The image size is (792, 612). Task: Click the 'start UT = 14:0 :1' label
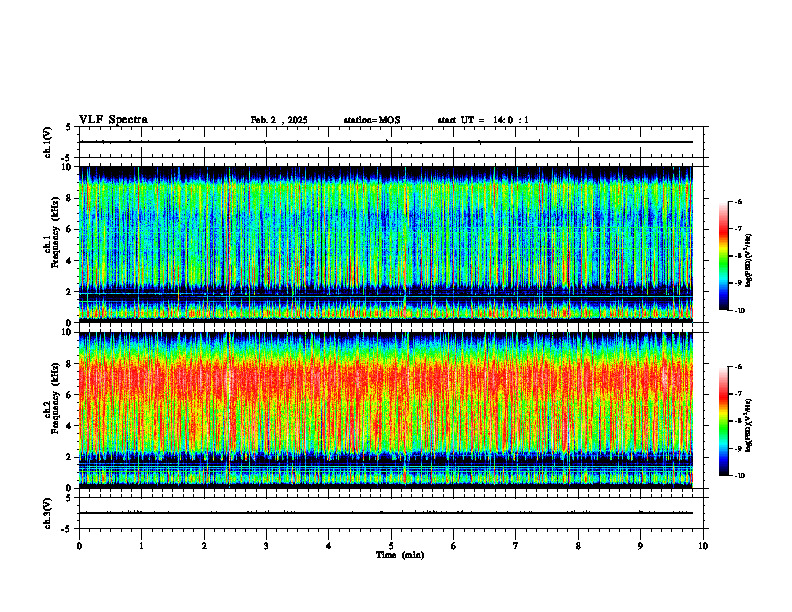coord(483,120)
